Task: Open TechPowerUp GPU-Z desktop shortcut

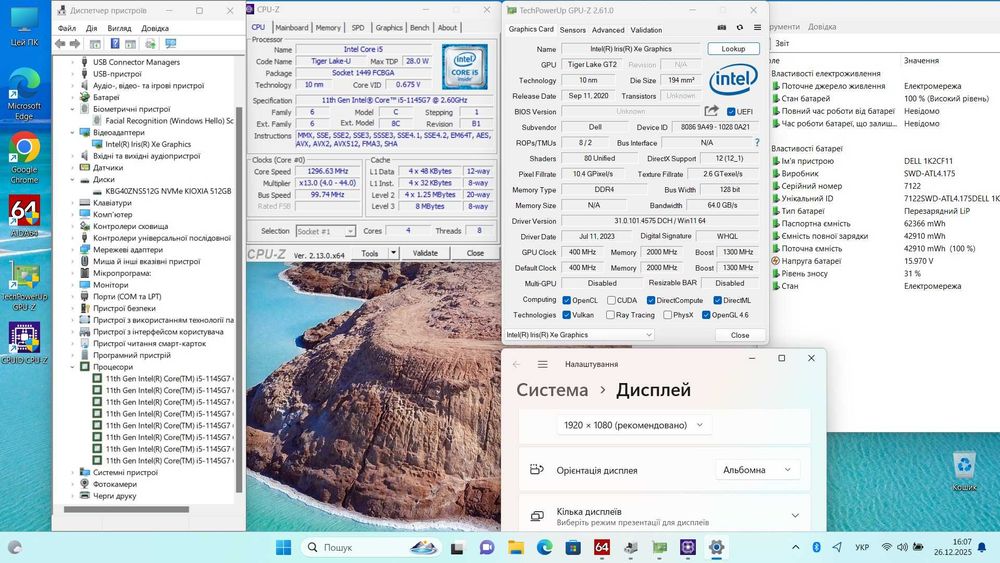Action: point(24,285)
